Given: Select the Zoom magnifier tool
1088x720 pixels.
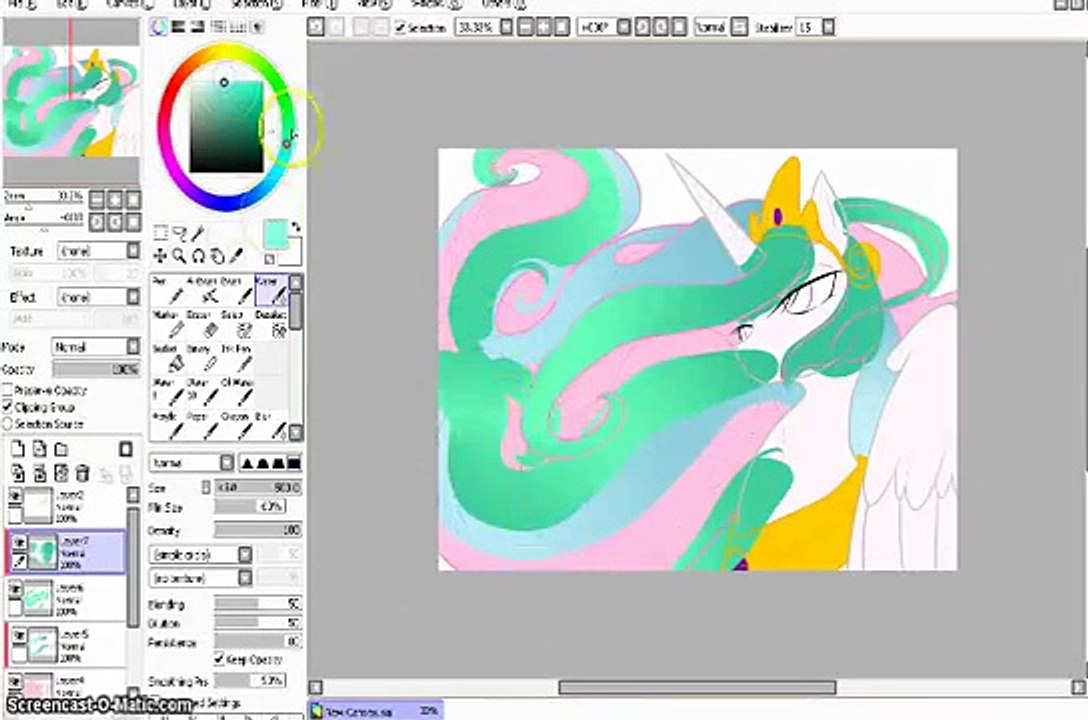Looking at the screenshot, I should point(179,256).
